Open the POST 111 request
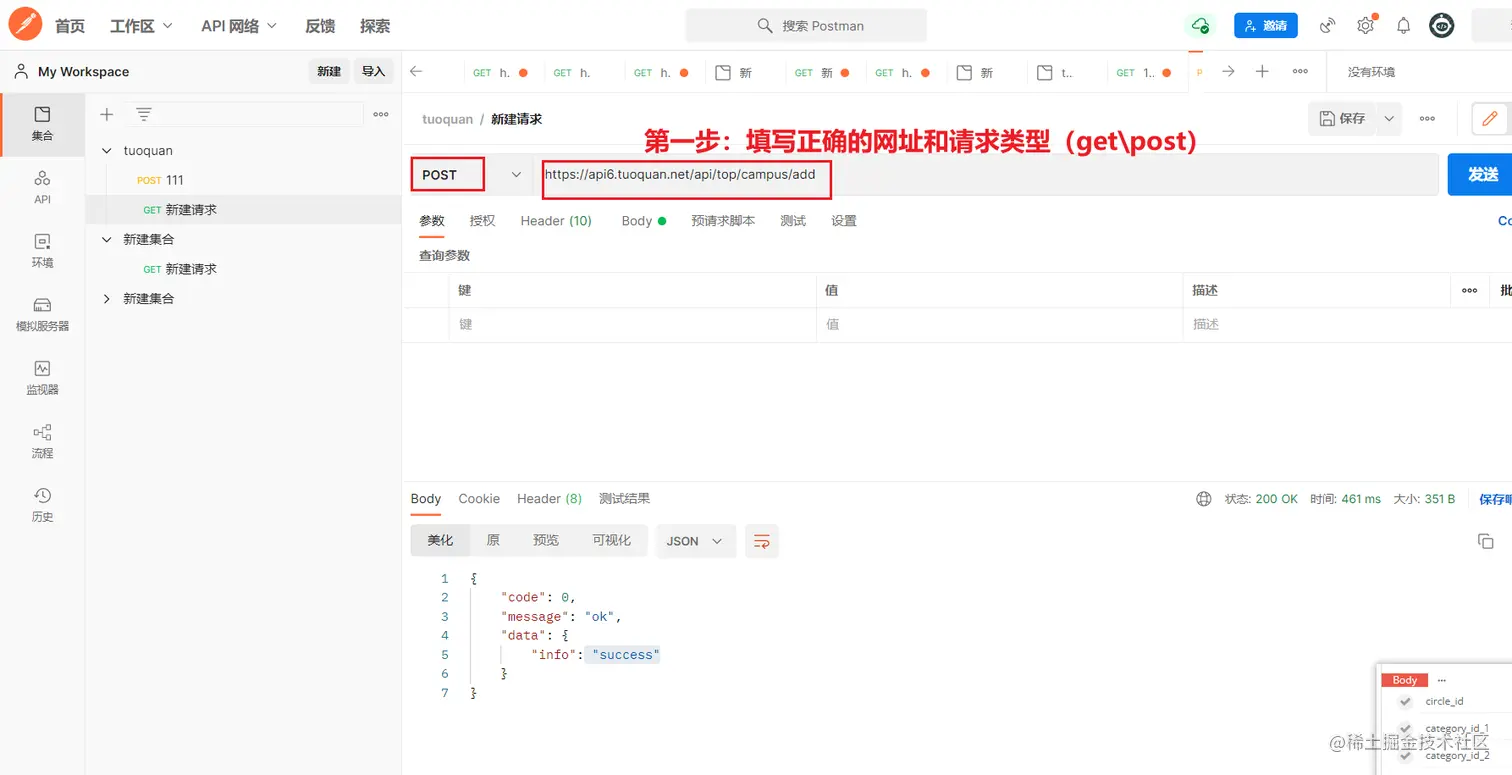The width and height of the screenshot is (1512, 775). pyautogui.click(x=243, y=180)
